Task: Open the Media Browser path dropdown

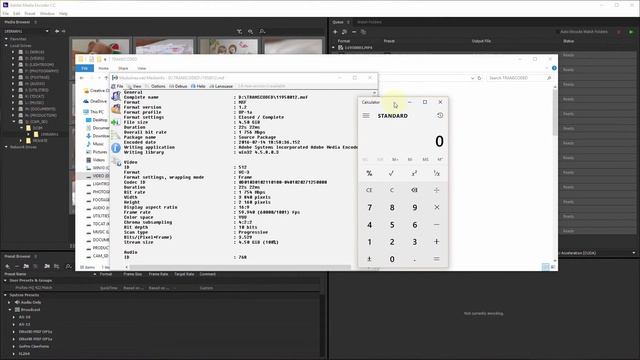Action: click(47, 31)
